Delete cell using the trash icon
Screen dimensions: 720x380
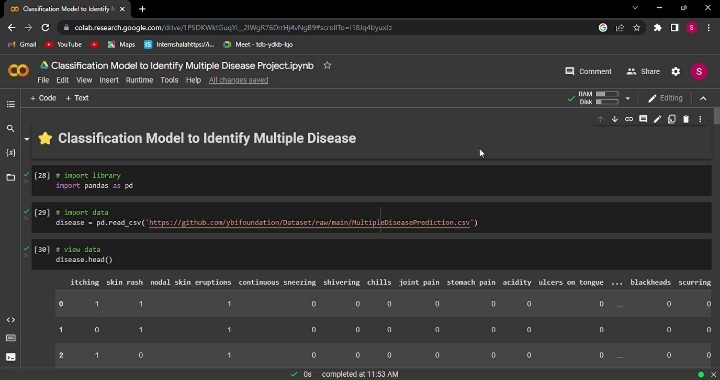coord(686,119)
